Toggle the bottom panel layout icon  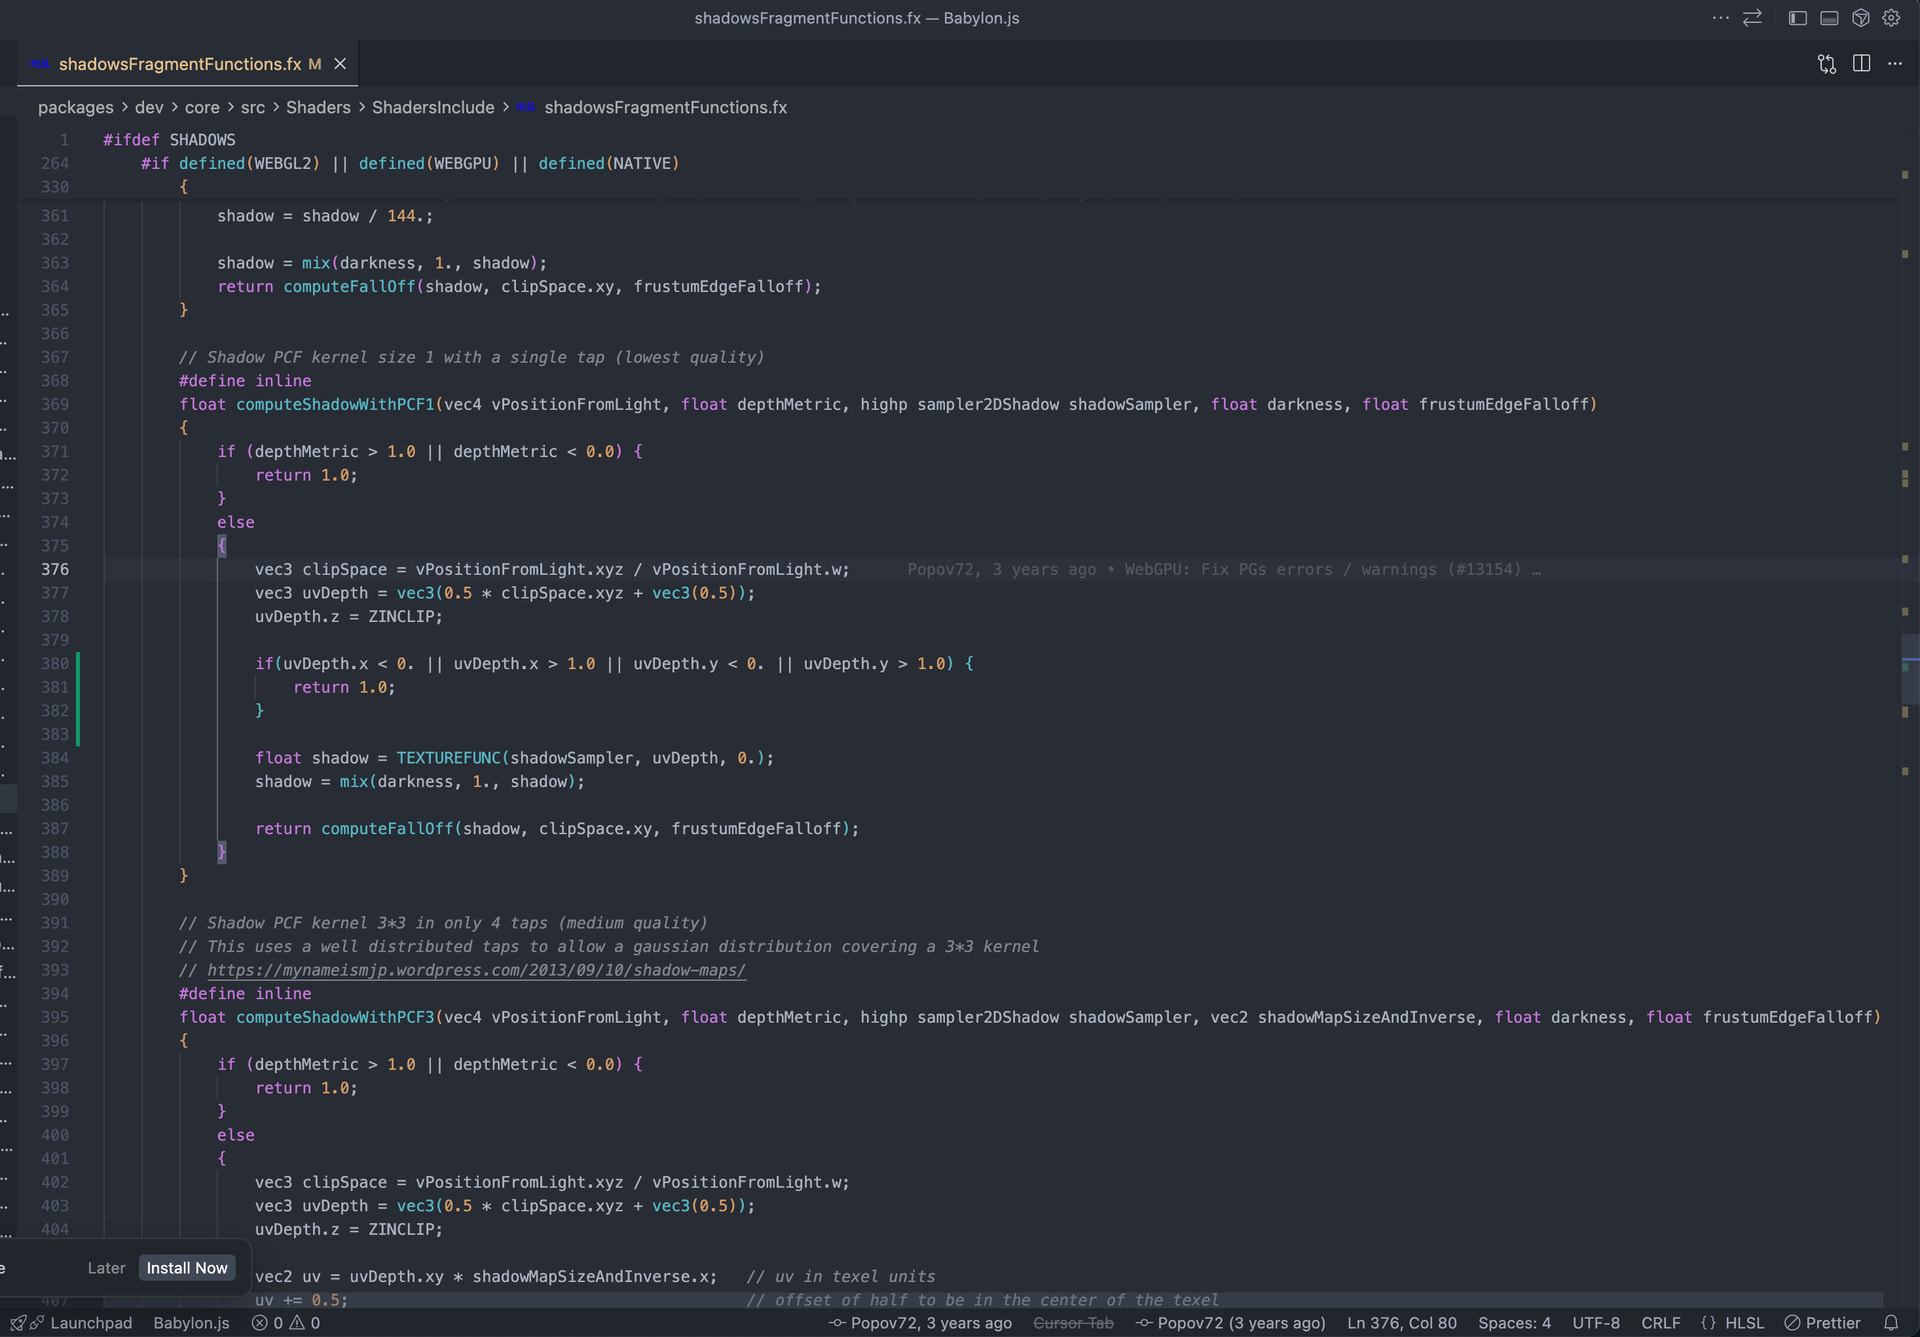click(x=1829, y=18)
